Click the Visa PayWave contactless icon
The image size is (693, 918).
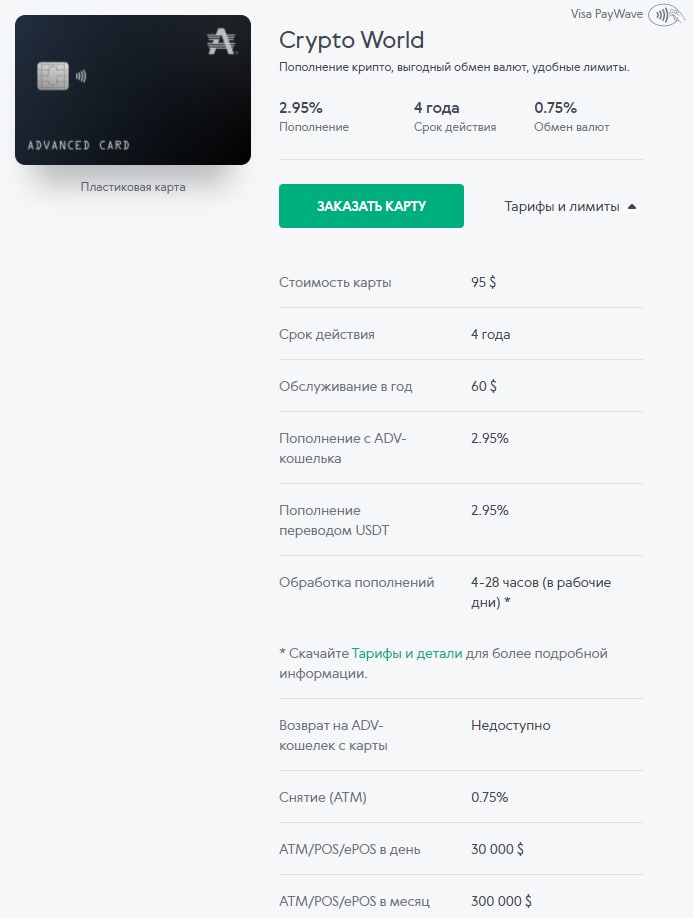[666, 15]
